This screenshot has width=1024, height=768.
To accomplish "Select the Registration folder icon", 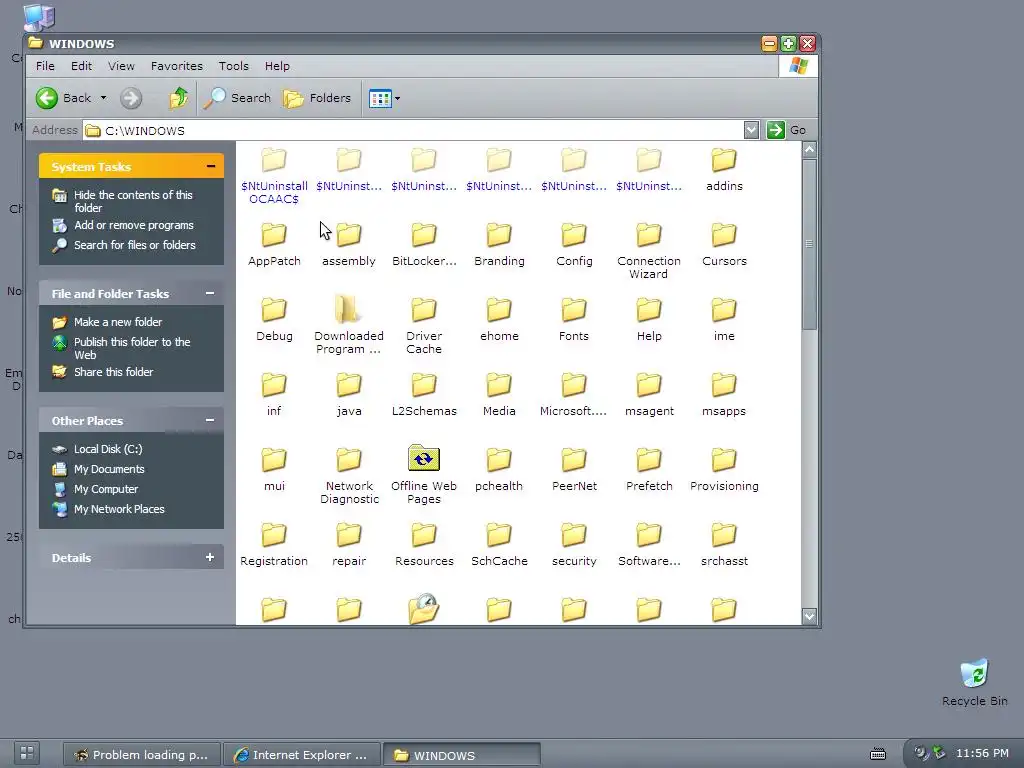I will point(274,536).
